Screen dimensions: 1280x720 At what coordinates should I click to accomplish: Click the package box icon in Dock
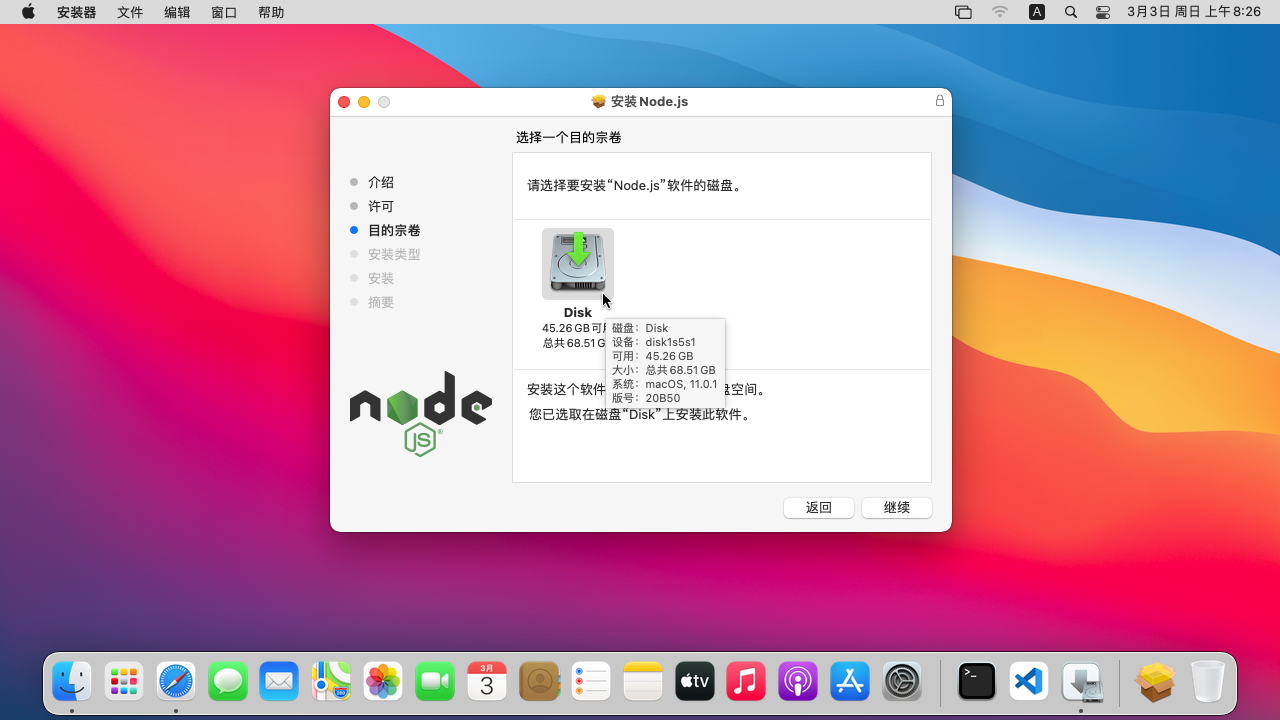1155,682
